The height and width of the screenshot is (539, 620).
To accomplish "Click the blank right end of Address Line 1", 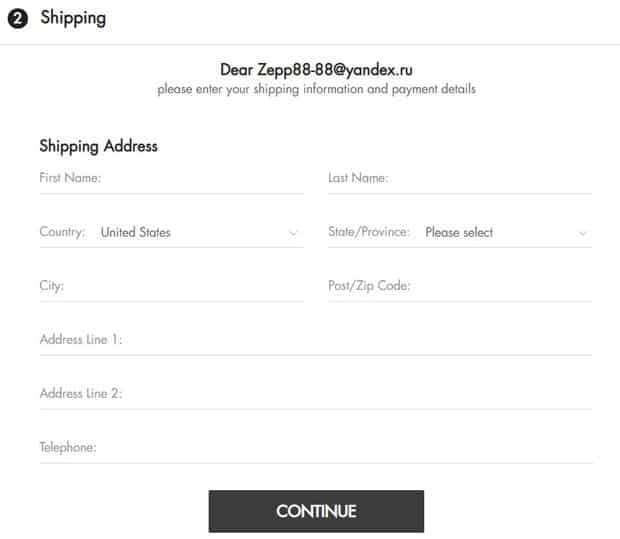I will (560, 340).
